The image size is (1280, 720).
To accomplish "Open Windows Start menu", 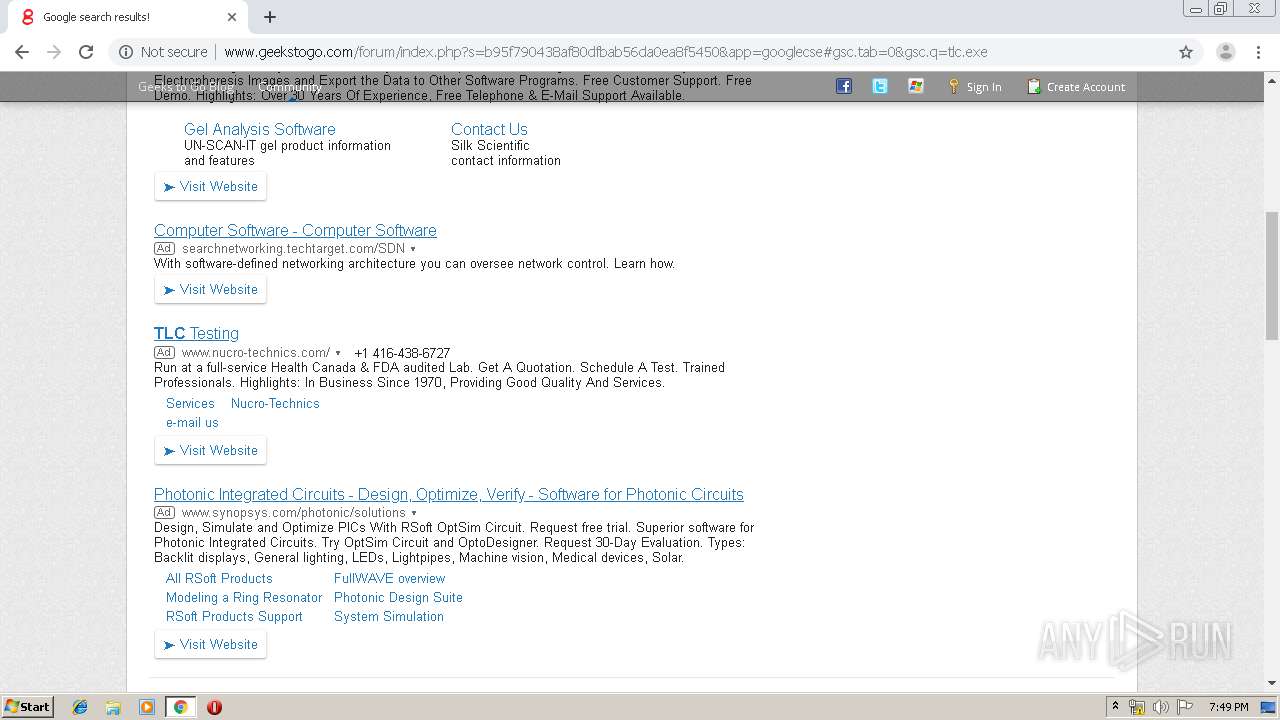I will (x=28, y=706).
